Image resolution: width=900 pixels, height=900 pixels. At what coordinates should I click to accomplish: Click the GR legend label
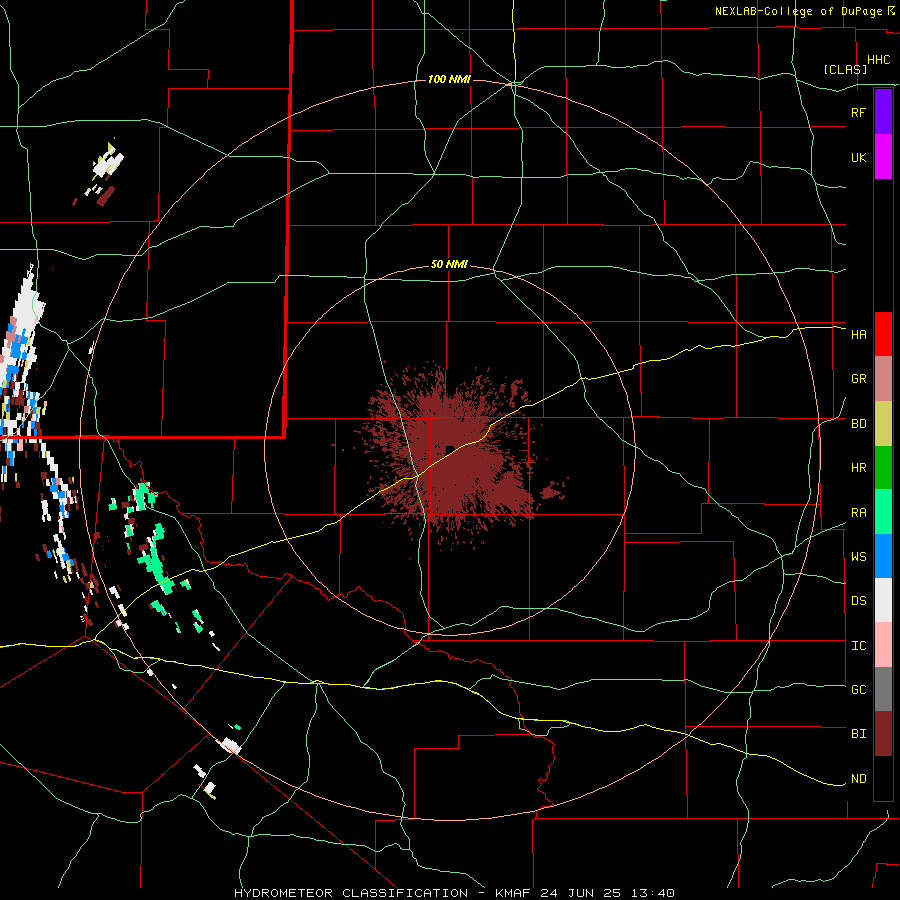click(858, 379)
